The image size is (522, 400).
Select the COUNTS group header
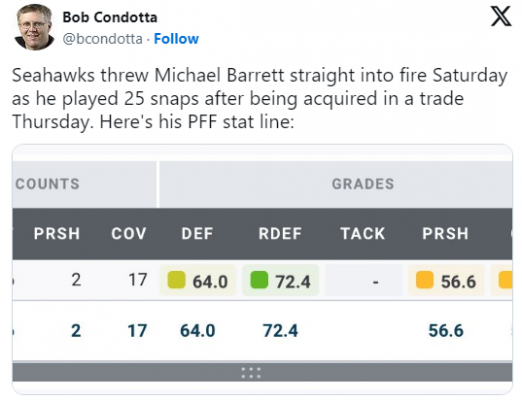[47, 184]
